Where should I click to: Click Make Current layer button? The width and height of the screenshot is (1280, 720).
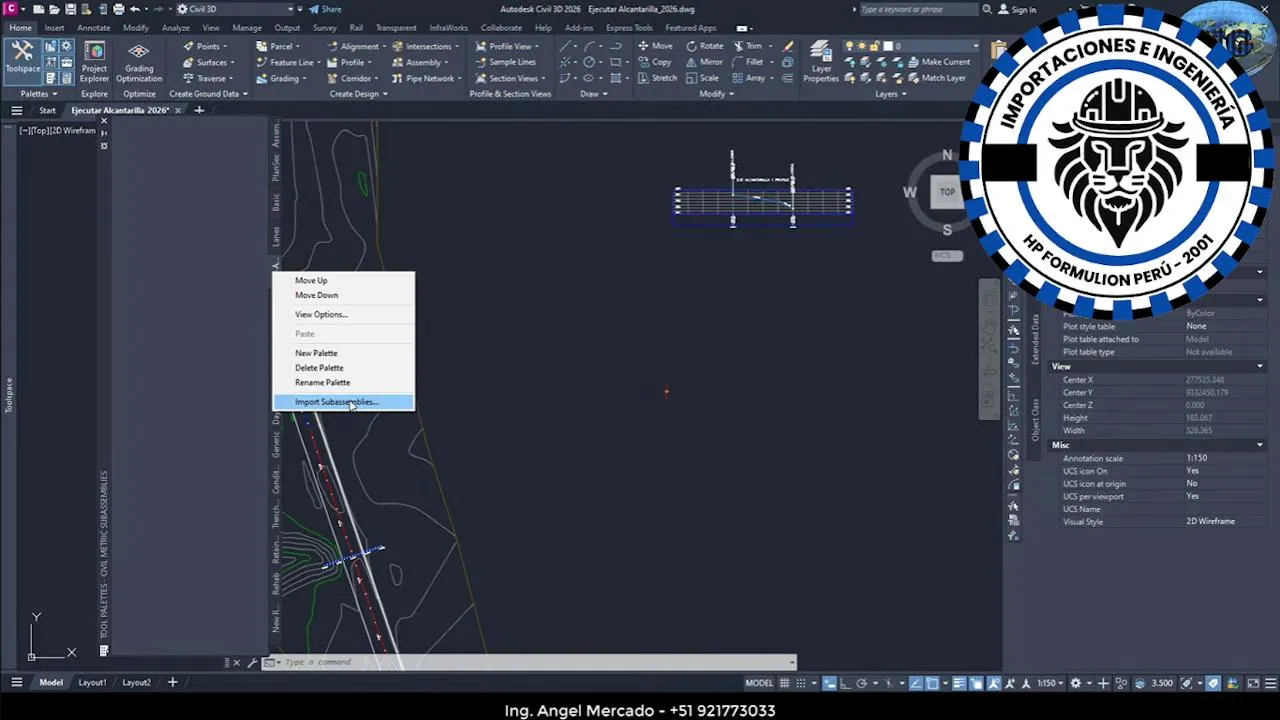pyautogui.click(x=938, y=62)
